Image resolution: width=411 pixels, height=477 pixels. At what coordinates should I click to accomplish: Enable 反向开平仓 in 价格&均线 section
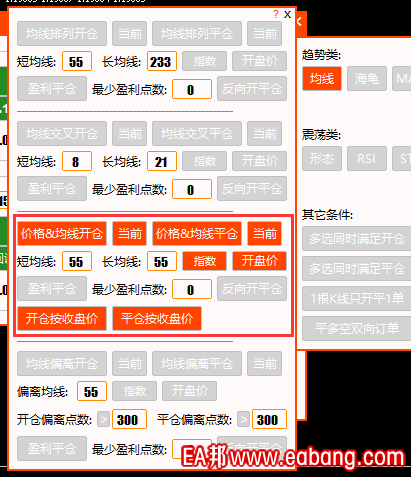(252, 289)
